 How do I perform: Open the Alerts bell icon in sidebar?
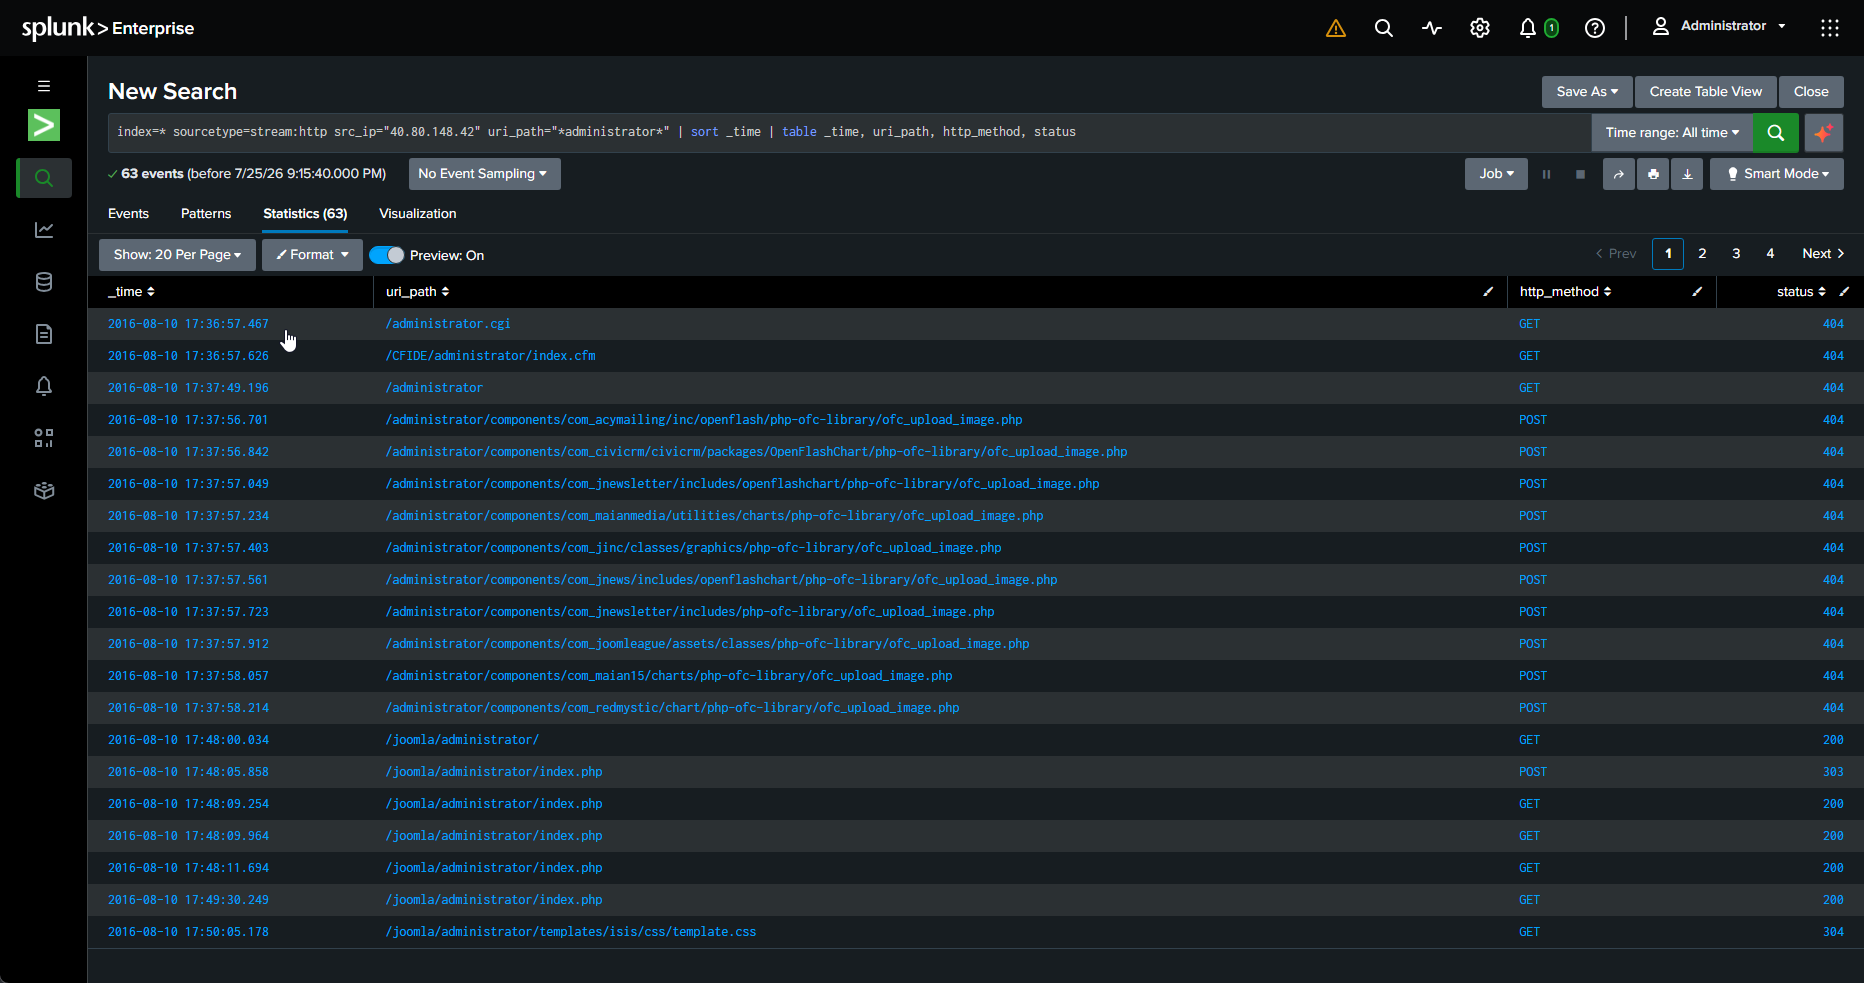44,386
